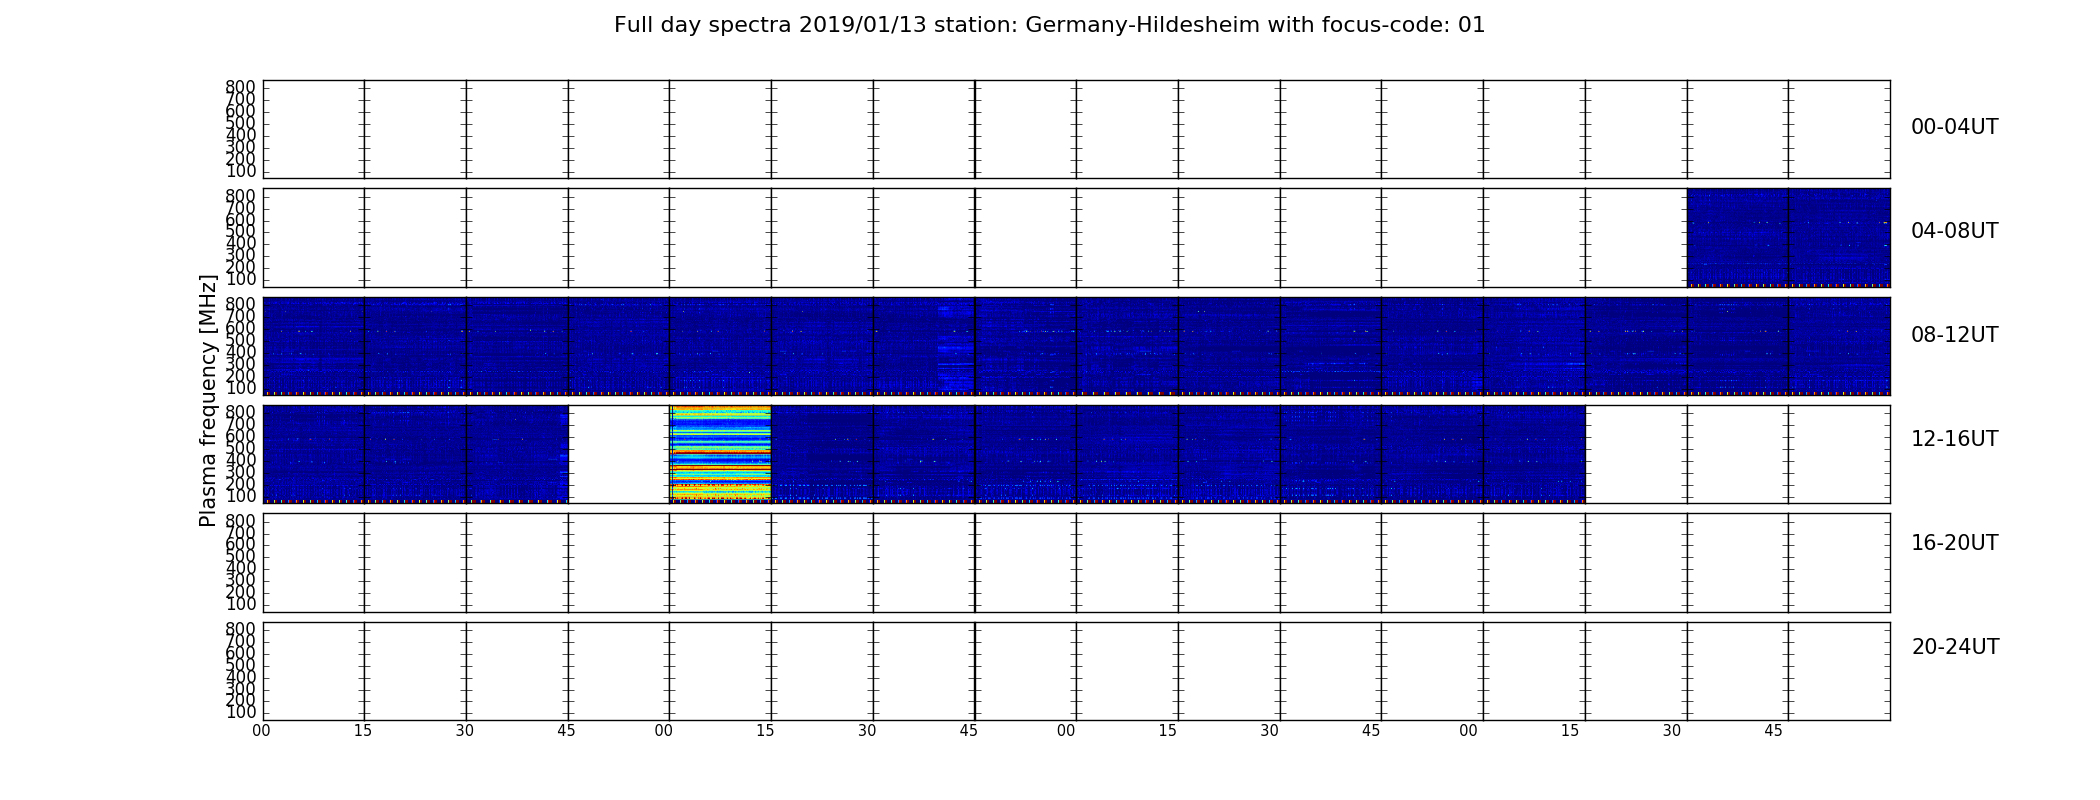Select the '12-16UT' row label
This screenshot has height=800, width=2100.
[x=1954, y=439]
